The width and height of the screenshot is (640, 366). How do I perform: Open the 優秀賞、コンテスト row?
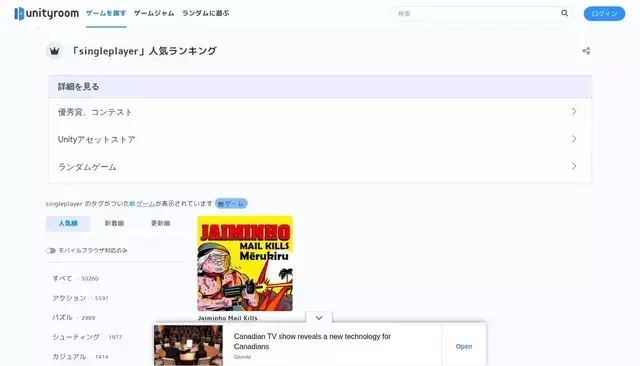[320, 112]
